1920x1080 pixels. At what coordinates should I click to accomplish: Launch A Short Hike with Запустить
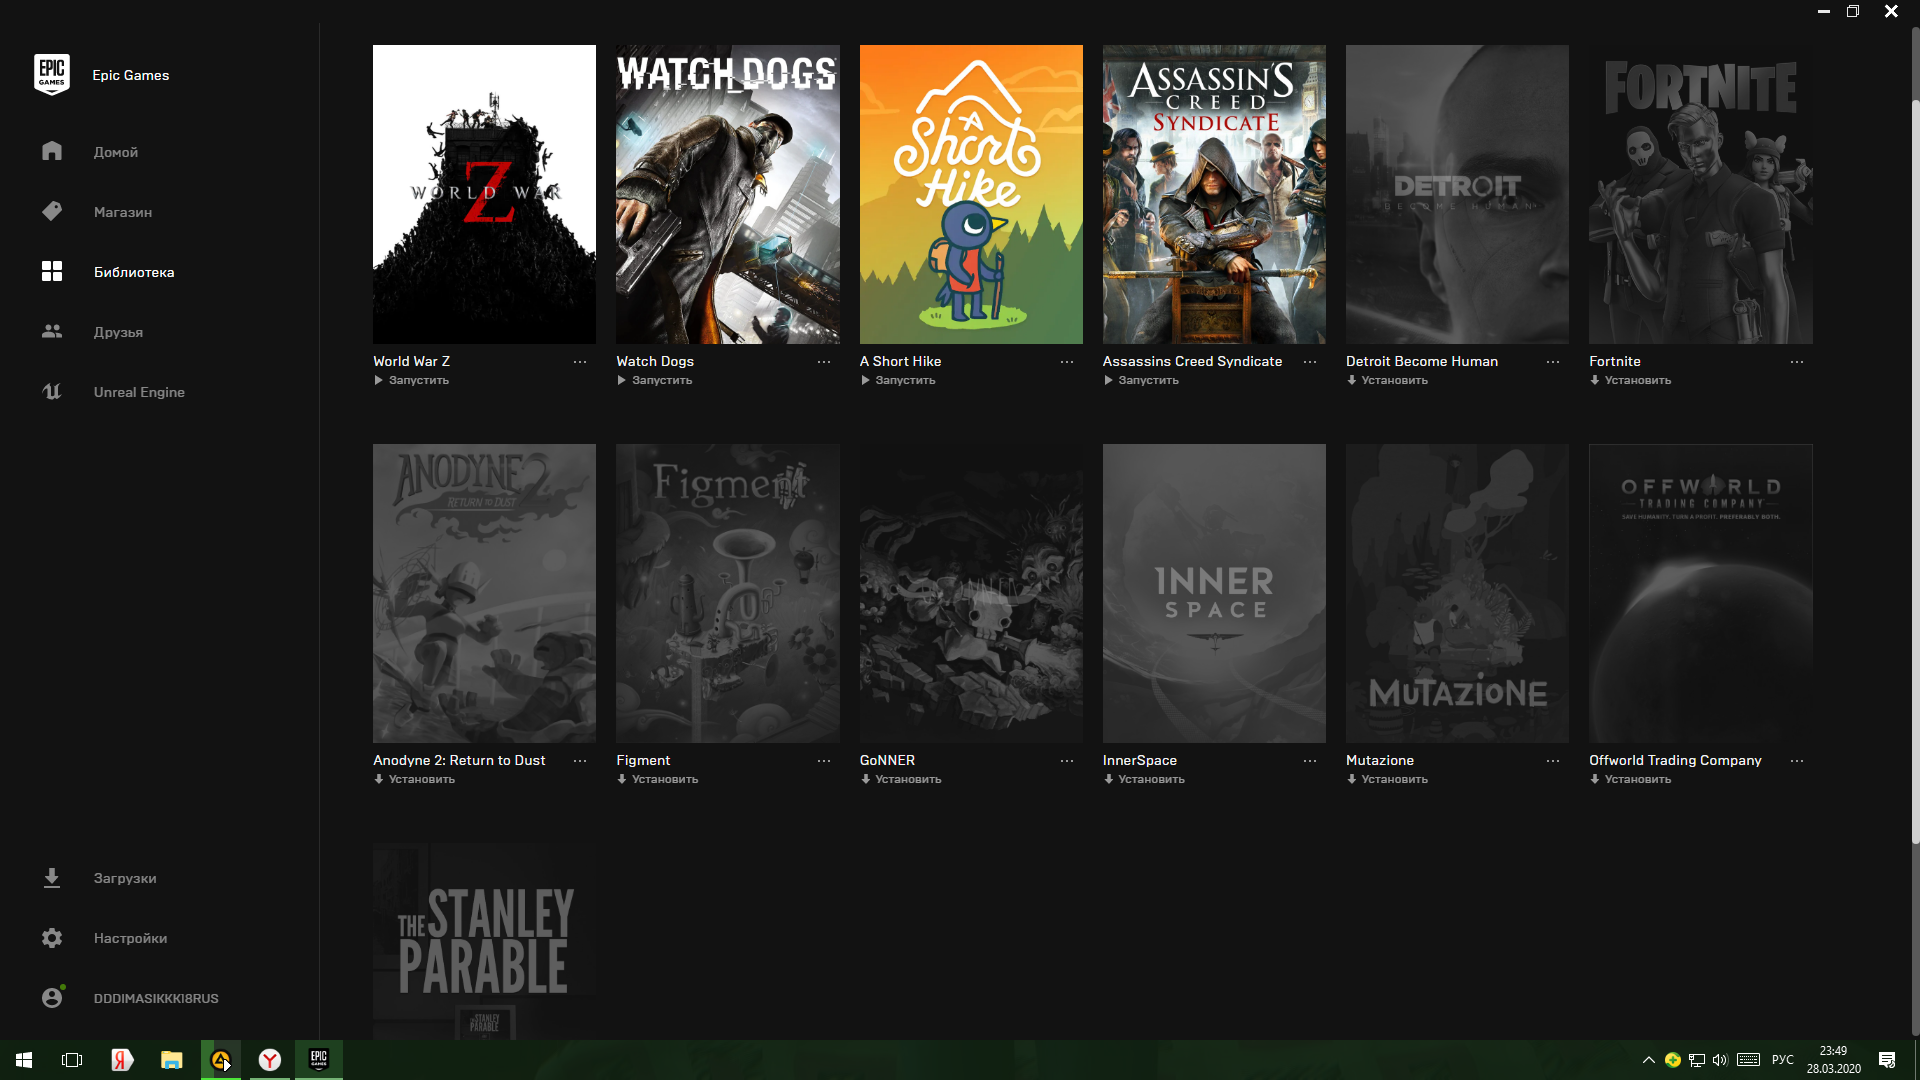898,380
